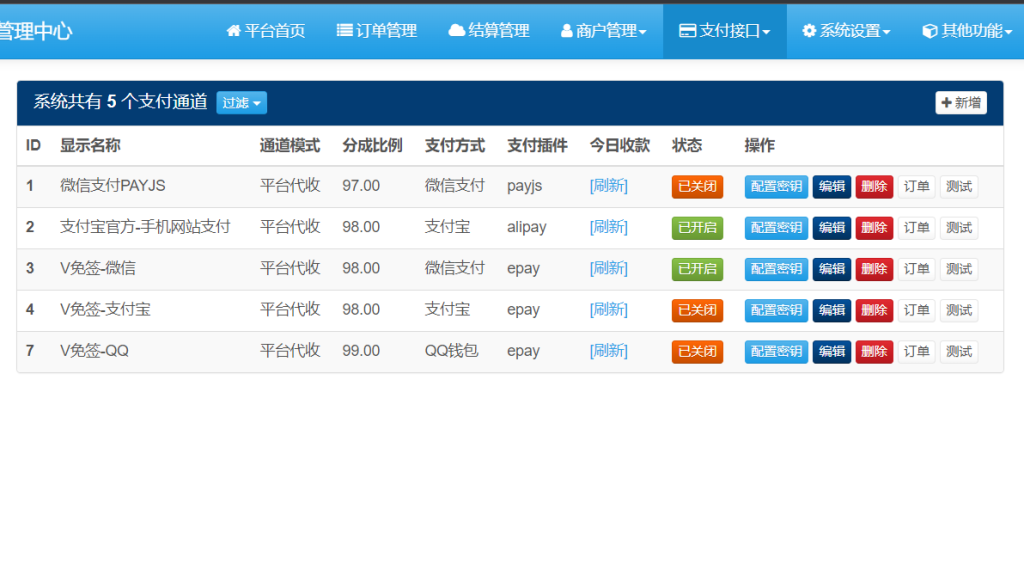Click the 新增 add channel button
1024x576 pixels.
961,103
